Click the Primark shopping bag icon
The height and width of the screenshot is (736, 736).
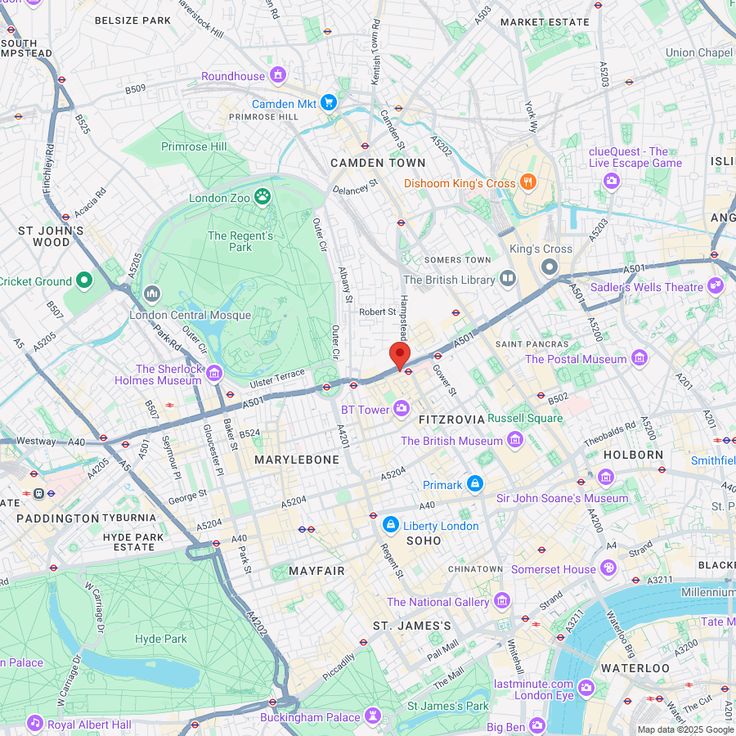pos(475,483)
